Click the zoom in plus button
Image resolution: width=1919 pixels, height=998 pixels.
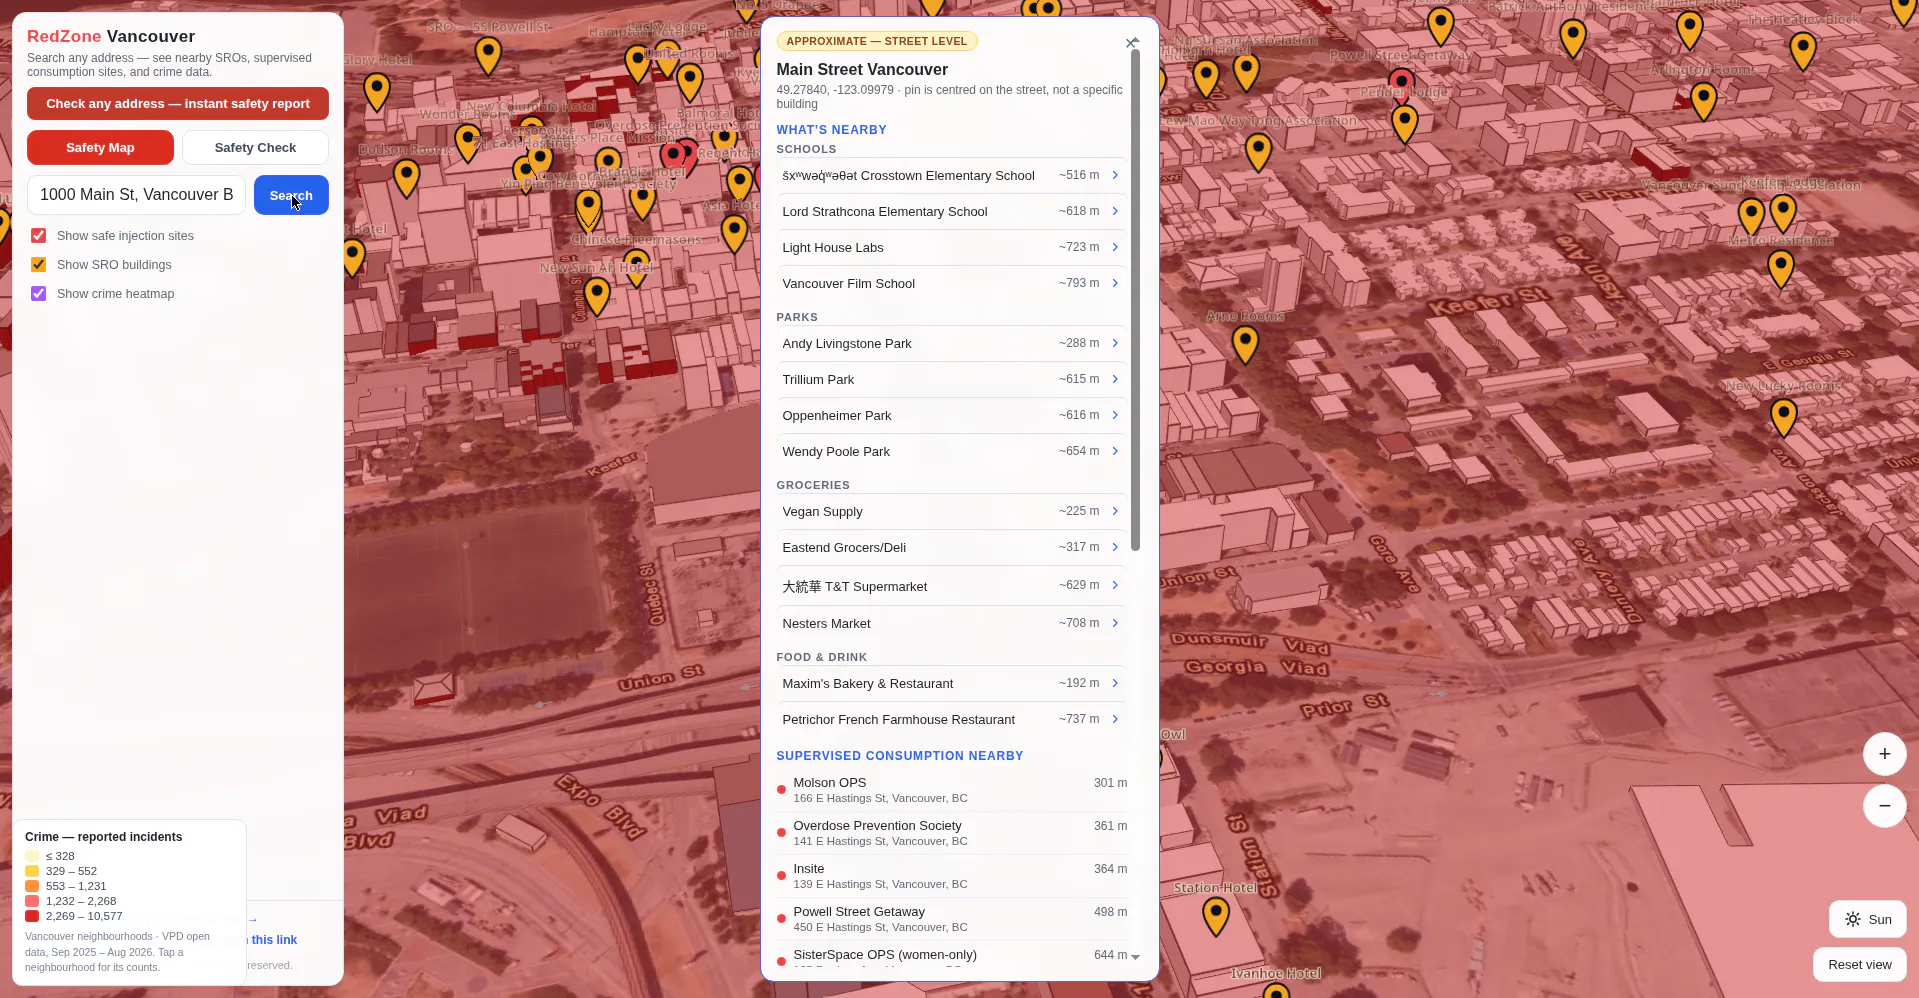tap(1884, 754)
